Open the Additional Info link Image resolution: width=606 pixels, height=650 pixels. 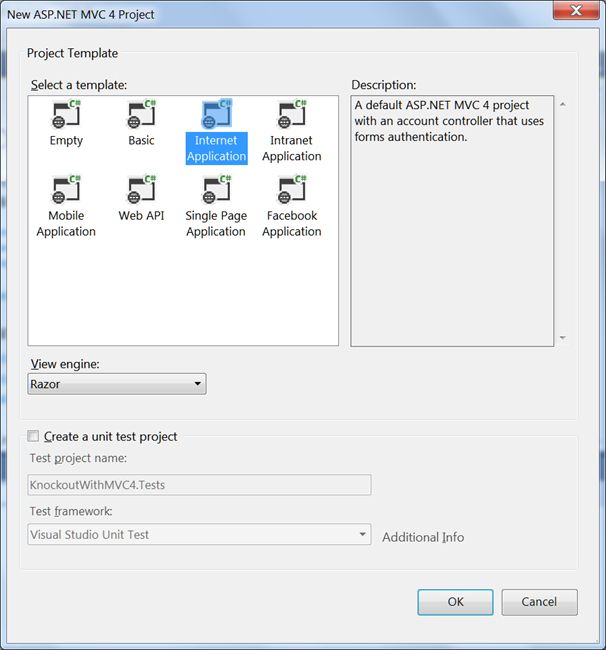[x=423, y=537]
